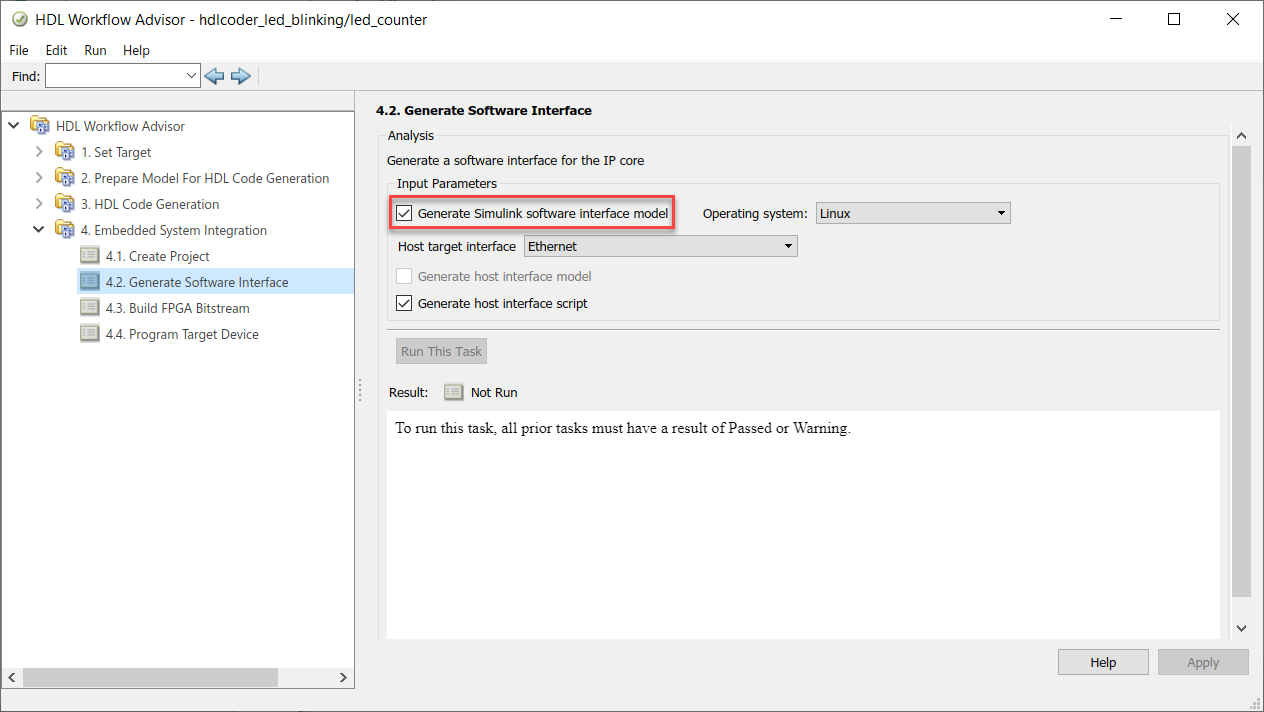Click the folder icon for 1. Set Target
Viewport: 1264px width, 712px height.
coord(65,152)
